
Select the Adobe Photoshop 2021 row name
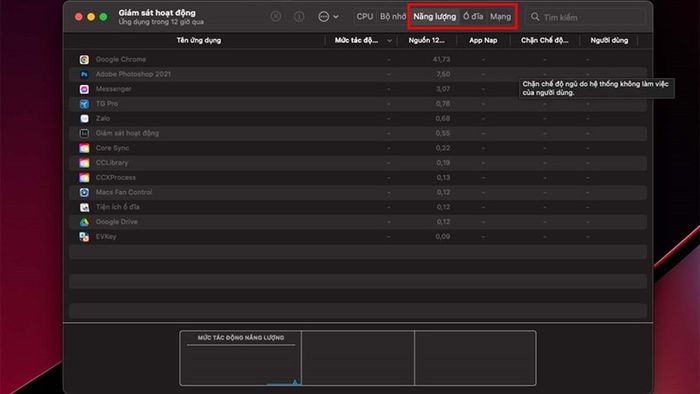133,74
